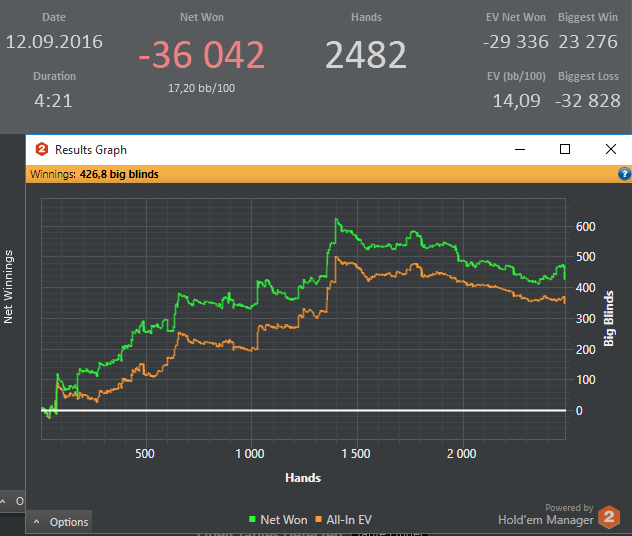This screenshot has height=536, width=632.
Task: Click the Big Blinds y-axis label
Action: pos(609,318)
